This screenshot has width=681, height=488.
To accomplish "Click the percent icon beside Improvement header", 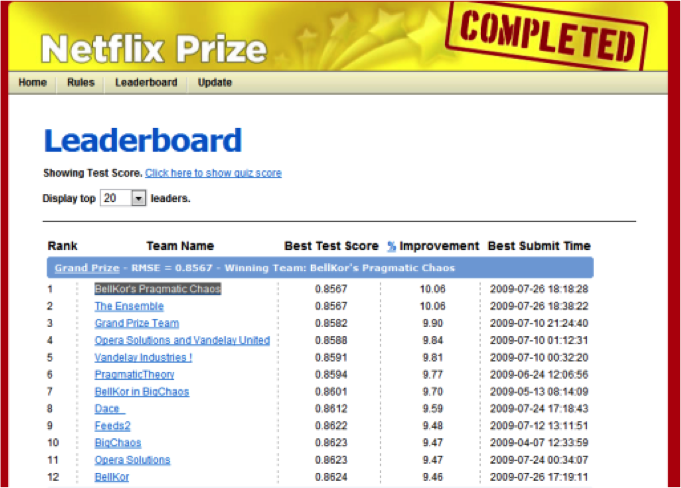I will click(392, 246).
